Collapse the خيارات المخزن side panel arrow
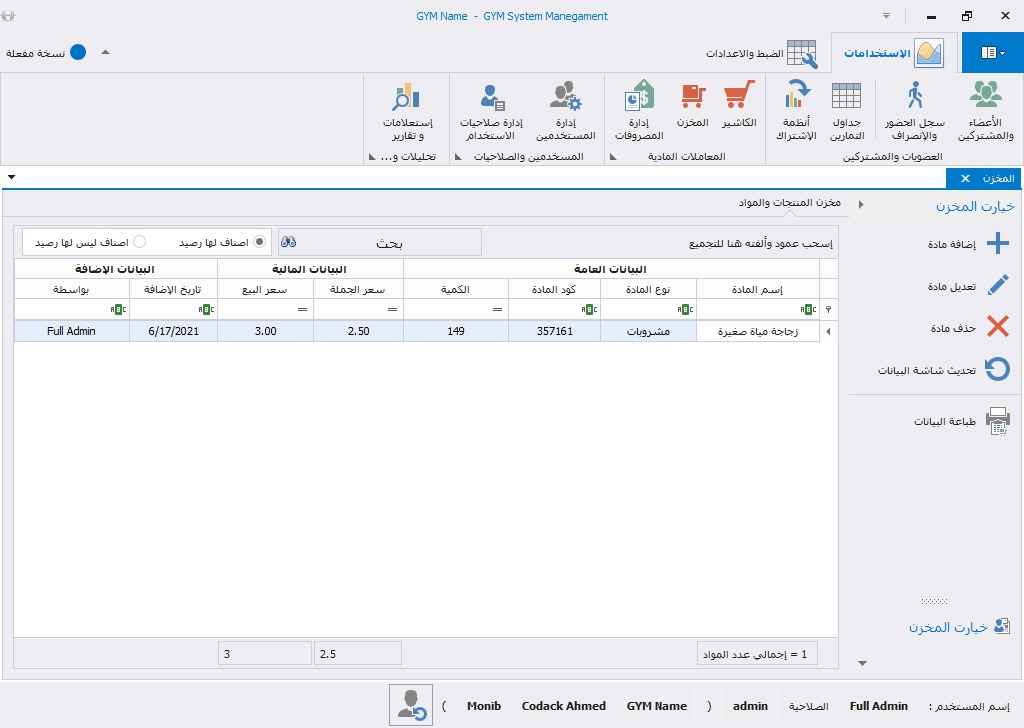This screenshot has width=1024, height=728. point(861,204)
